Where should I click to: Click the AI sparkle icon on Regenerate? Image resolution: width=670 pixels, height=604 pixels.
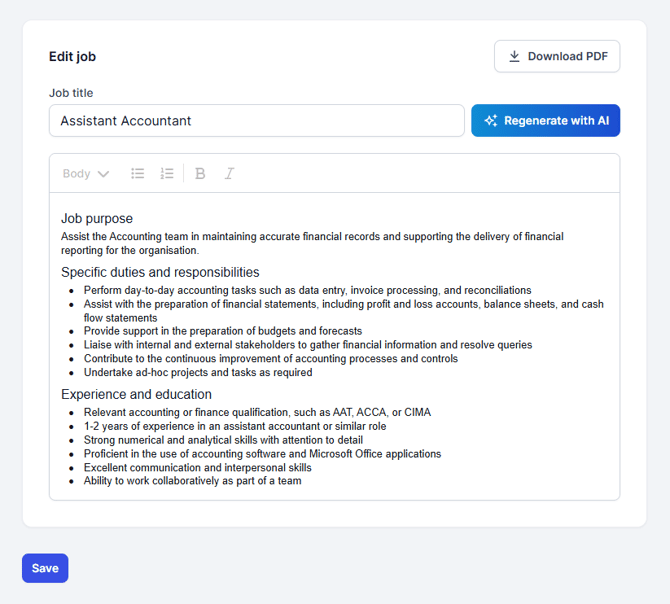click(490, 121)
